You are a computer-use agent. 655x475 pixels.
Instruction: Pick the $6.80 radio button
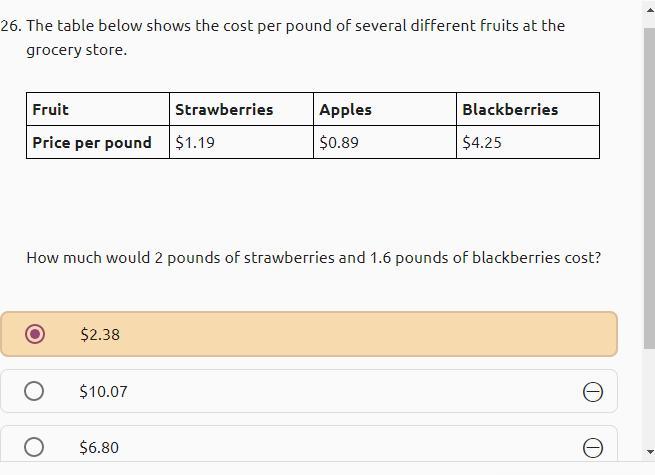[x=34, y=447]
